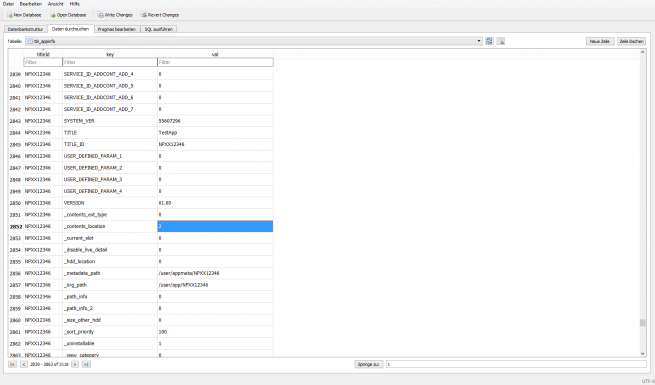
Task: Click the Write Changes toolbar icon
Action: point(101,15)
